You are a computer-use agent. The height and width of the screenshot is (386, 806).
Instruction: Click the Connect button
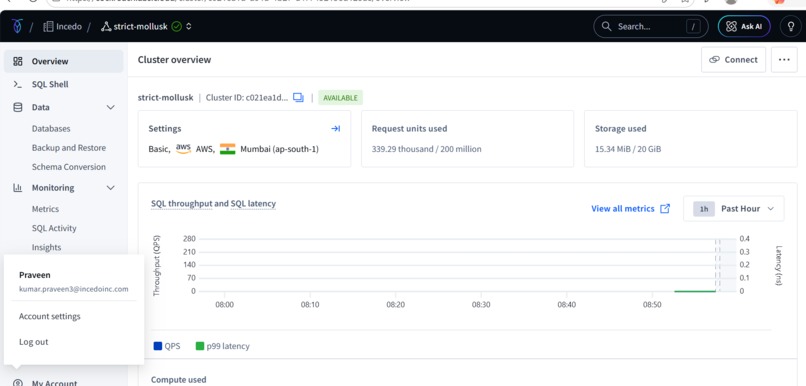[x=734, y=60]
